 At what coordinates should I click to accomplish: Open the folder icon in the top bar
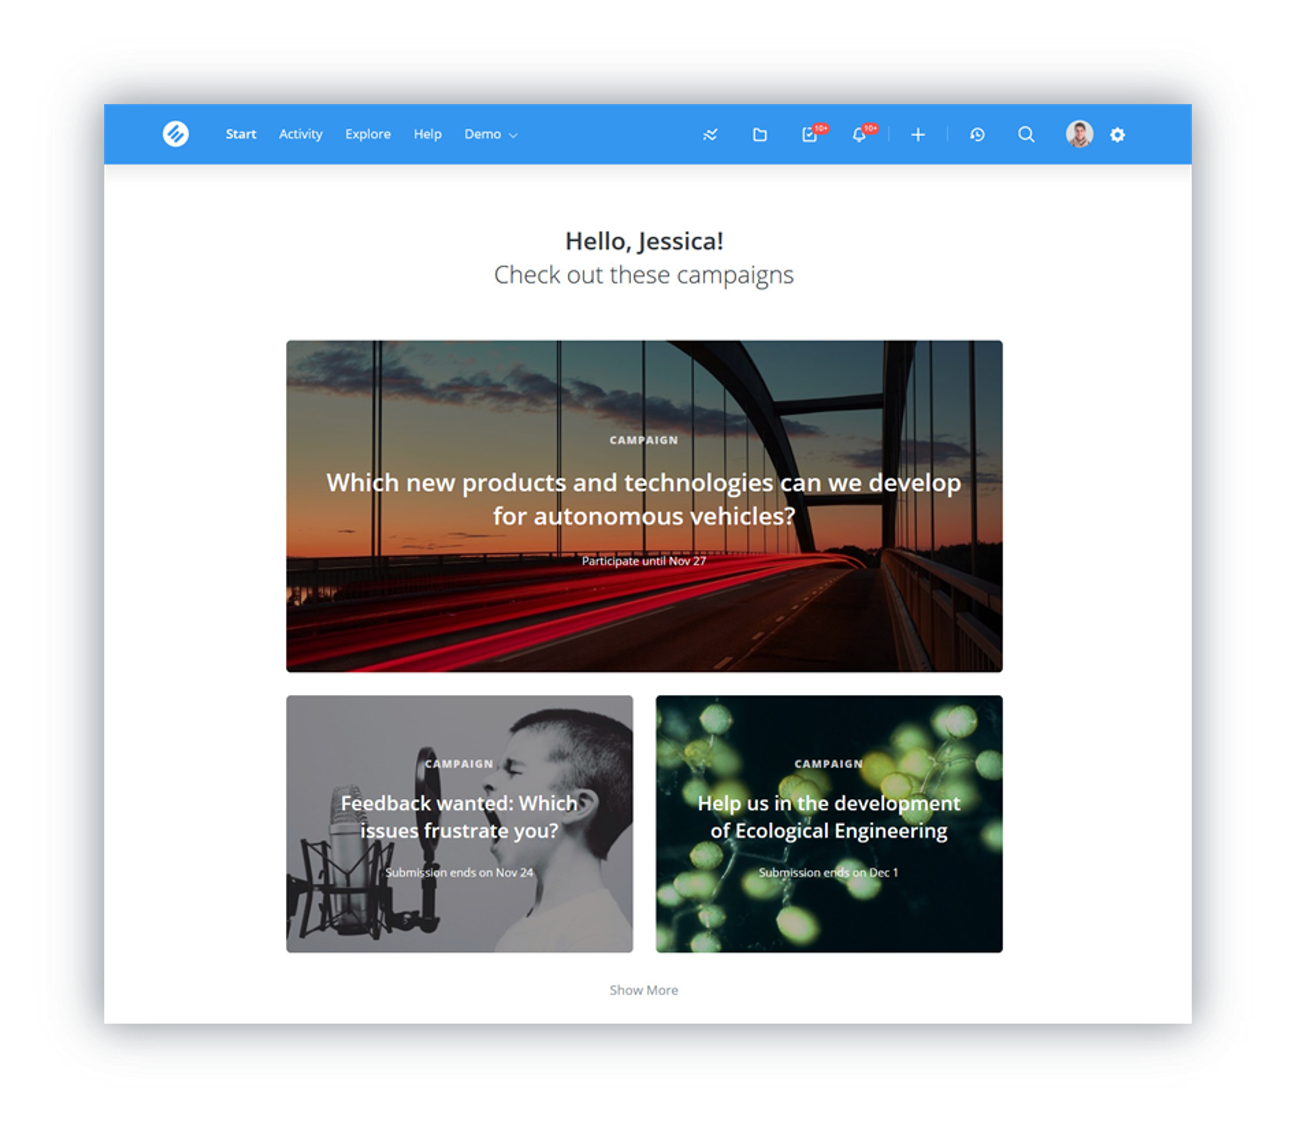760,135
